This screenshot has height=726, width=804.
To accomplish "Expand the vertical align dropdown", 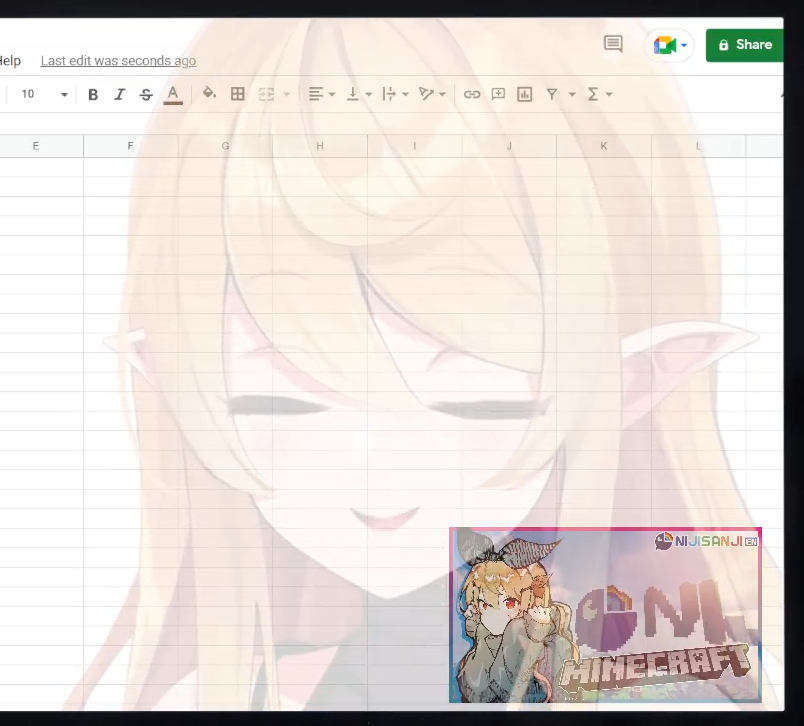I will (358, 94).
